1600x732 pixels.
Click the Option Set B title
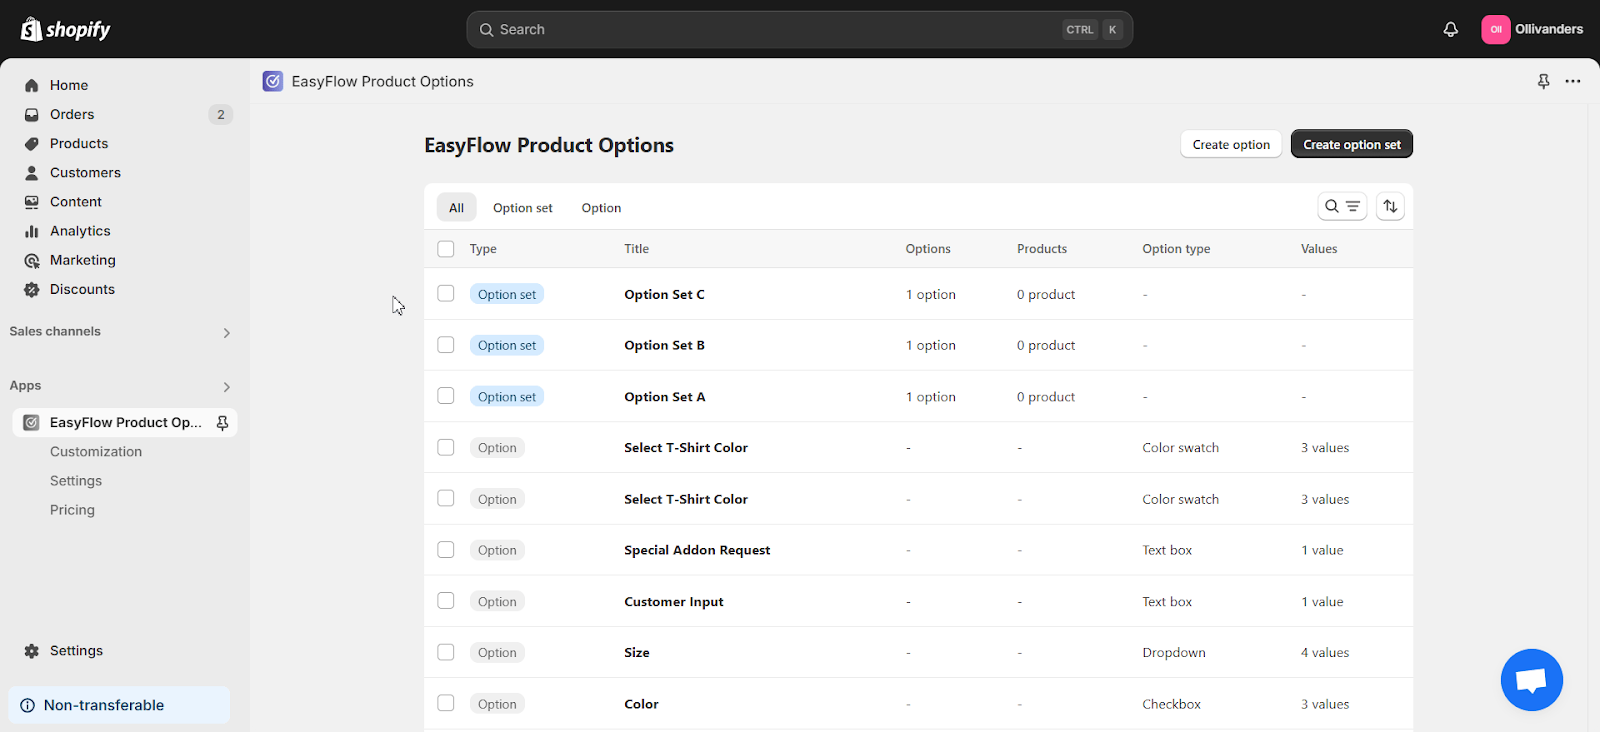coord(664,345)
